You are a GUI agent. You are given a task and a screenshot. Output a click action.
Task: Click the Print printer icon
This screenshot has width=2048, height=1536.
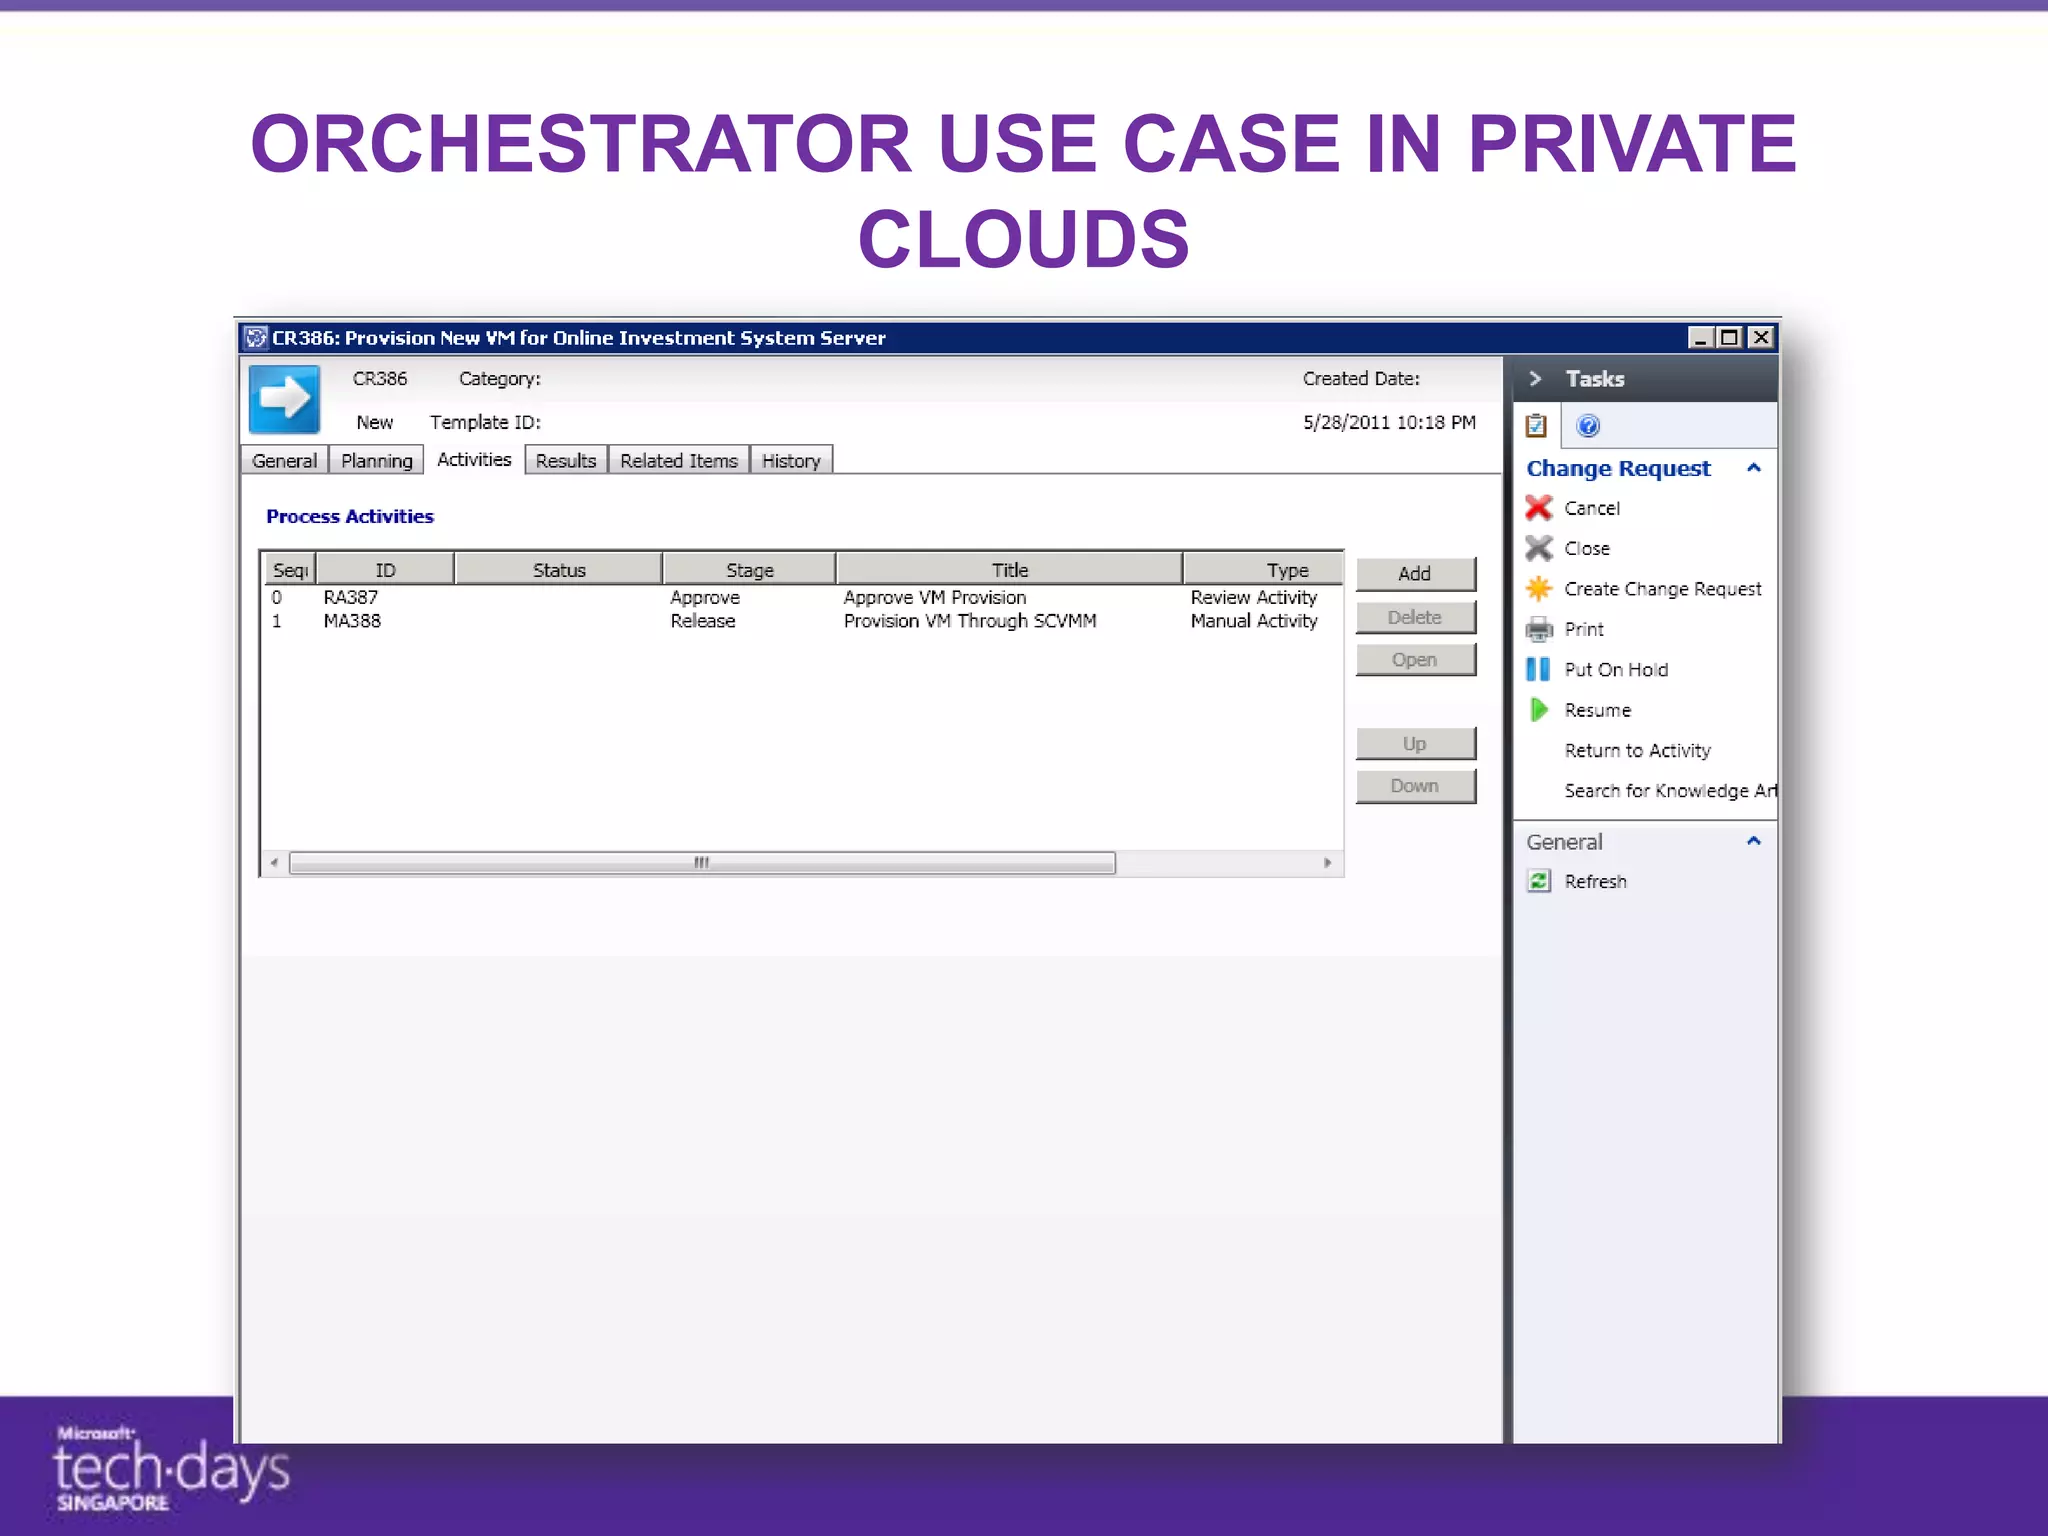click(x=1538, y=629)
